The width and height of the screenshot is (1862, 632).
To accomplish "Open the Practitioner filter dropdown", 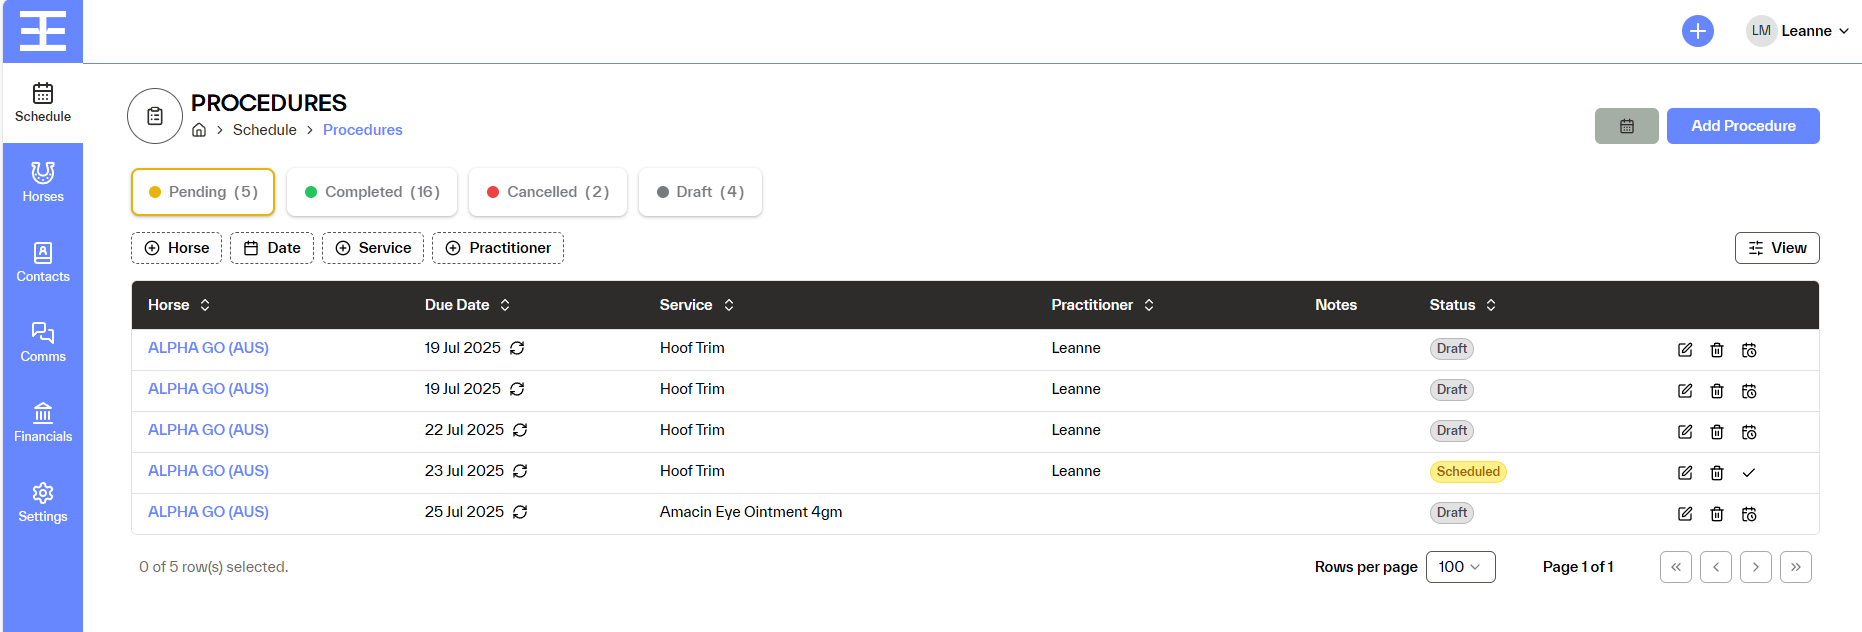I will [498, 248].
